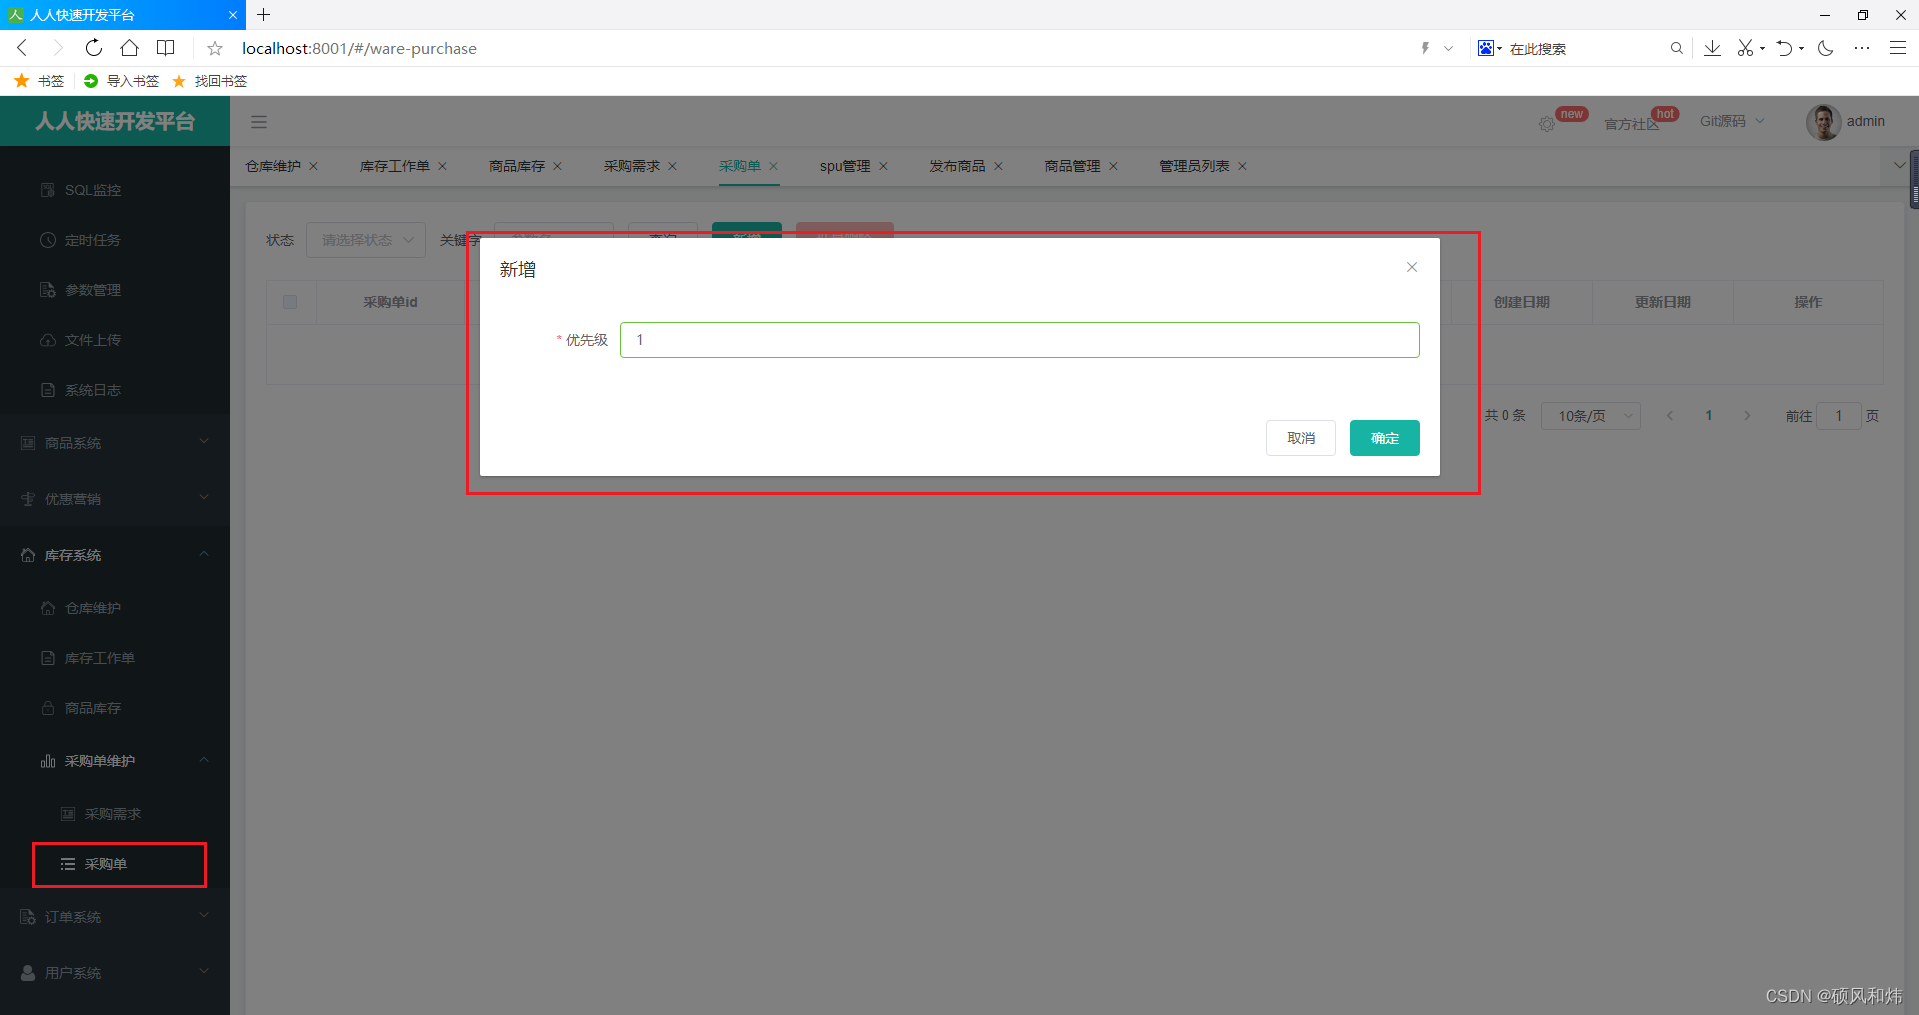The height and width of the screenshot is (1015, 1919).
Task: Switch to 管理员列表 tab
Action: pos(1194,166)
